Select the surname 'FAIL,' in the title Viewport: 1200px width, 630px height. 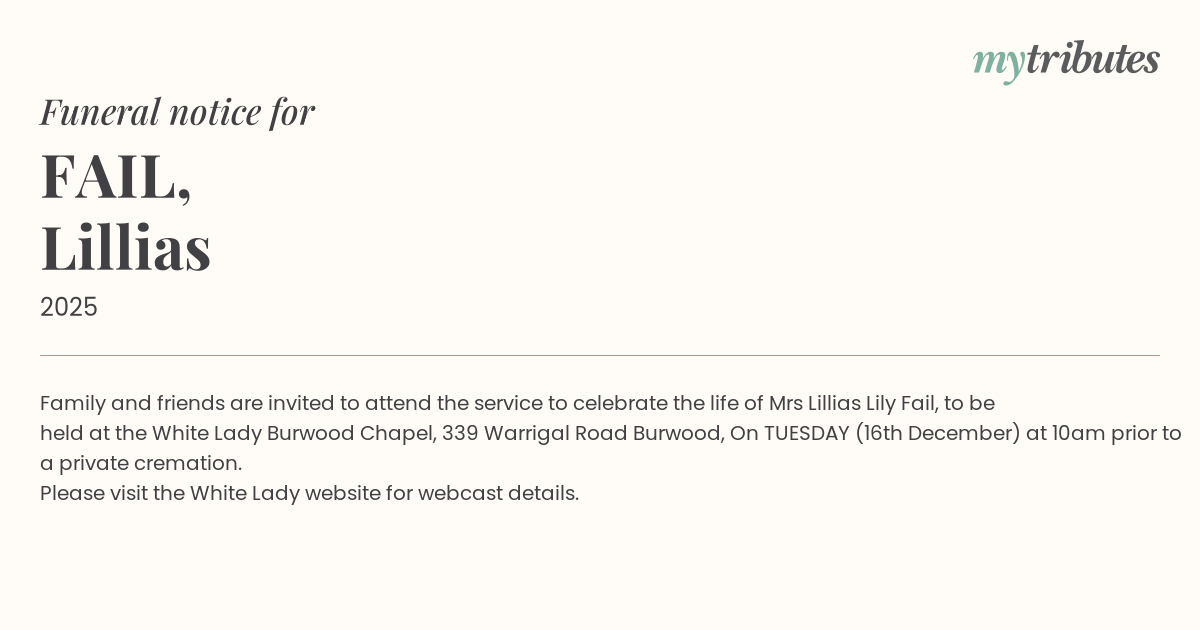(x=116, y=177)
